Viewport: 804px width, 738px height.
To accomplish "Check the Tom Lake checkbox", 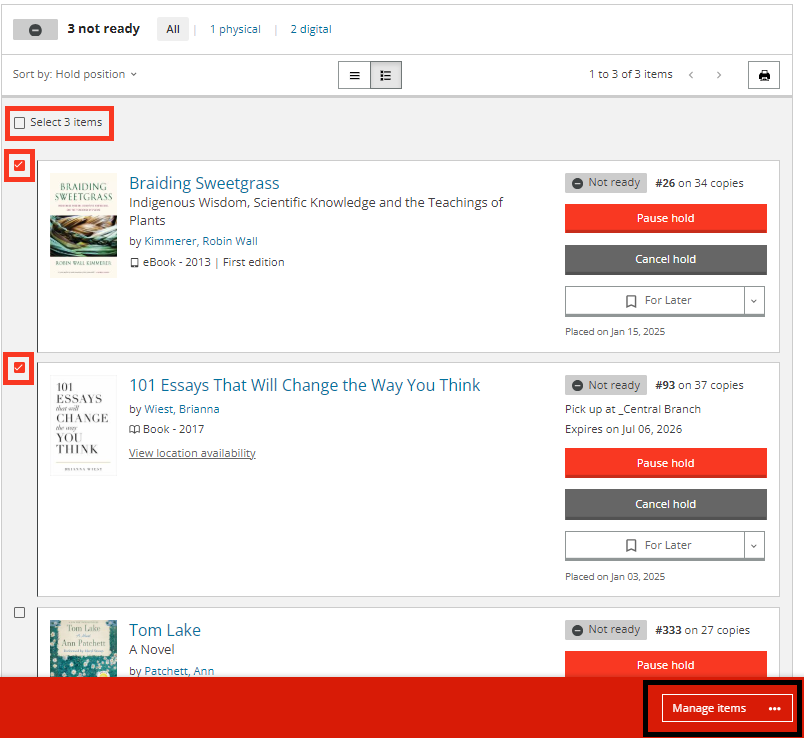I will pos(19,613).
